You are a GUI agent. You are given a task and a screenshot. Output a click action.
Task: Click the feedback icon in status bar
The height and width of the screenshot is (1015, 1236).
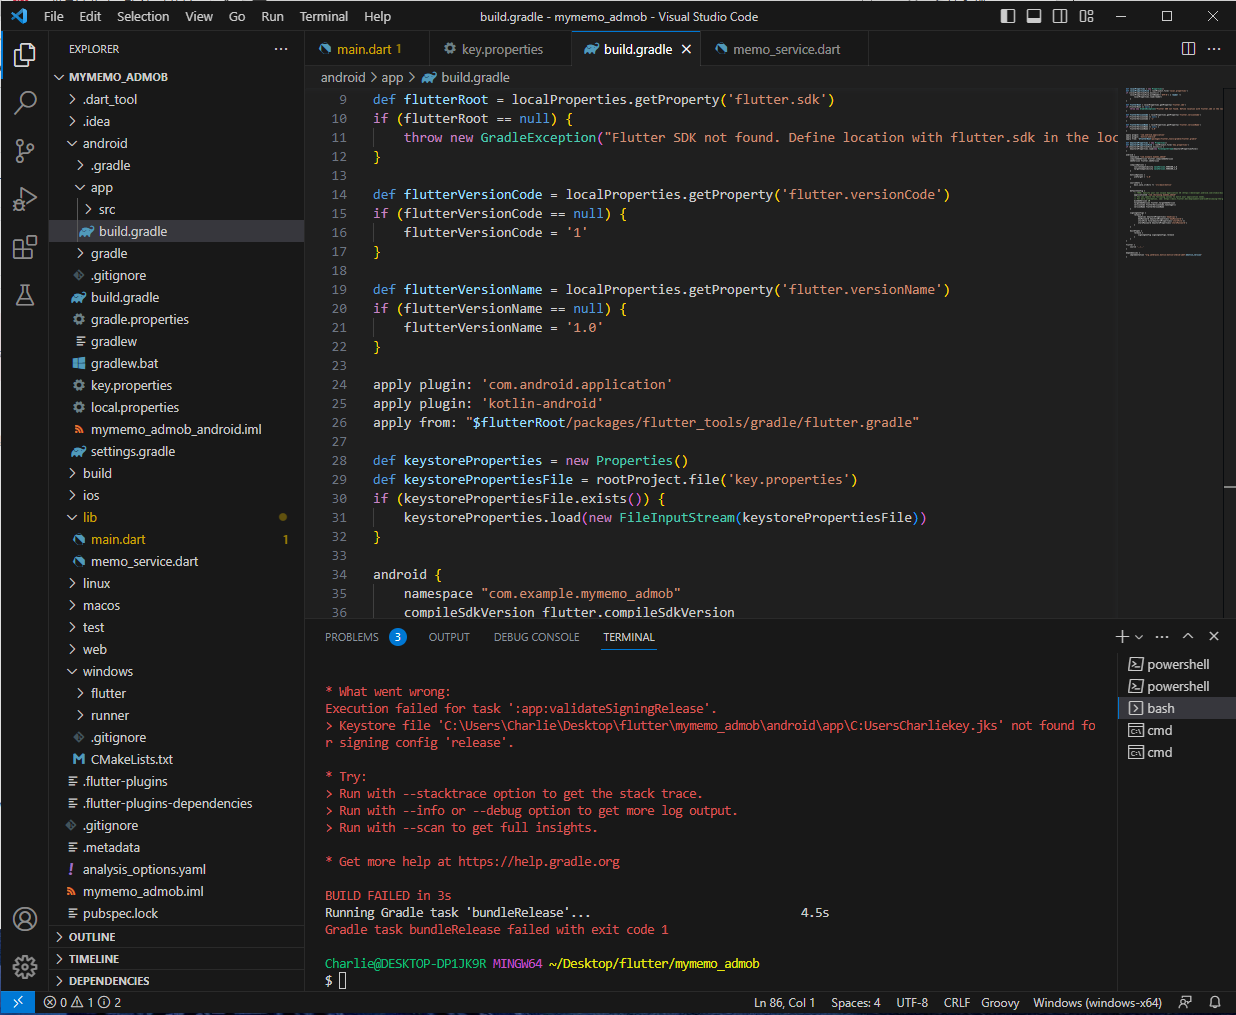[1186, 1002]
